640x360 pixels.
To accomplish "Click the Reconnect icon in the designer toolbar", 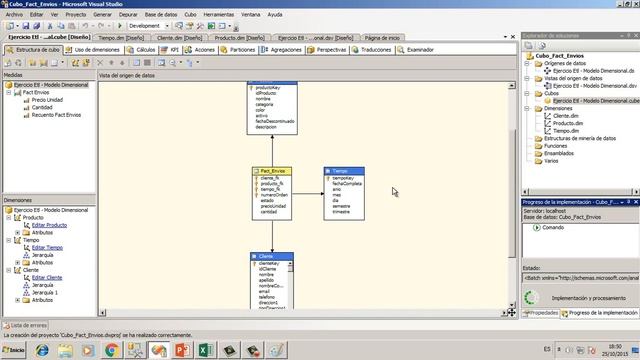I will click(18, 63).
